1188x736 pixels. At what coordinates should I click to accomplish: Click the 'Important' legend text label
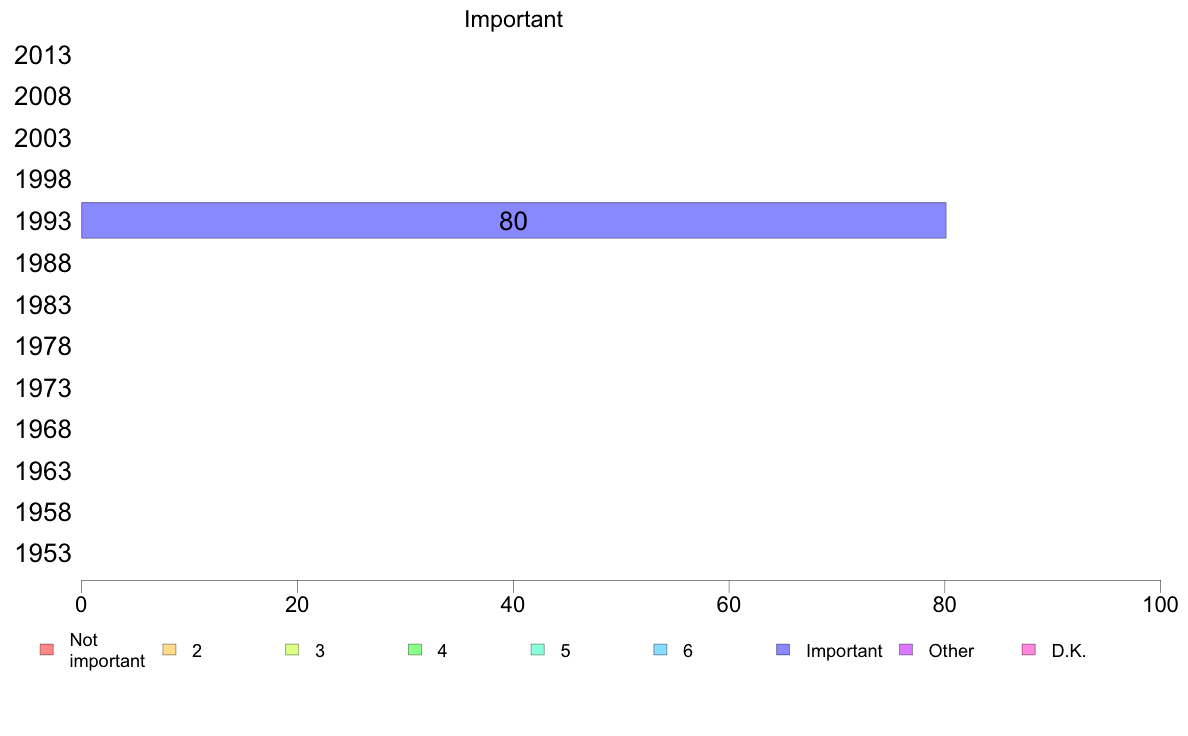(844, 651)
